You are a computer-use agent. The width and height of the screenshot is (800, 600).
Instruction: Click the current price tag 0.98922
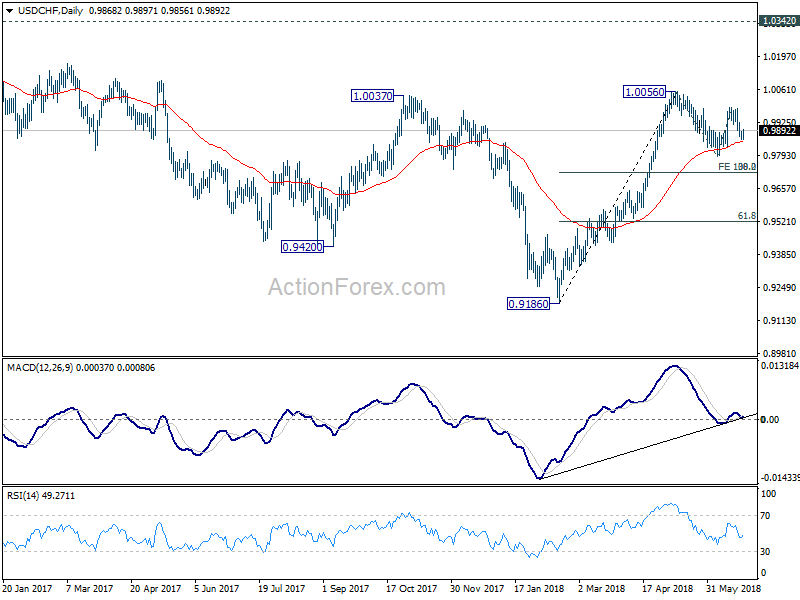click(779, 131)
